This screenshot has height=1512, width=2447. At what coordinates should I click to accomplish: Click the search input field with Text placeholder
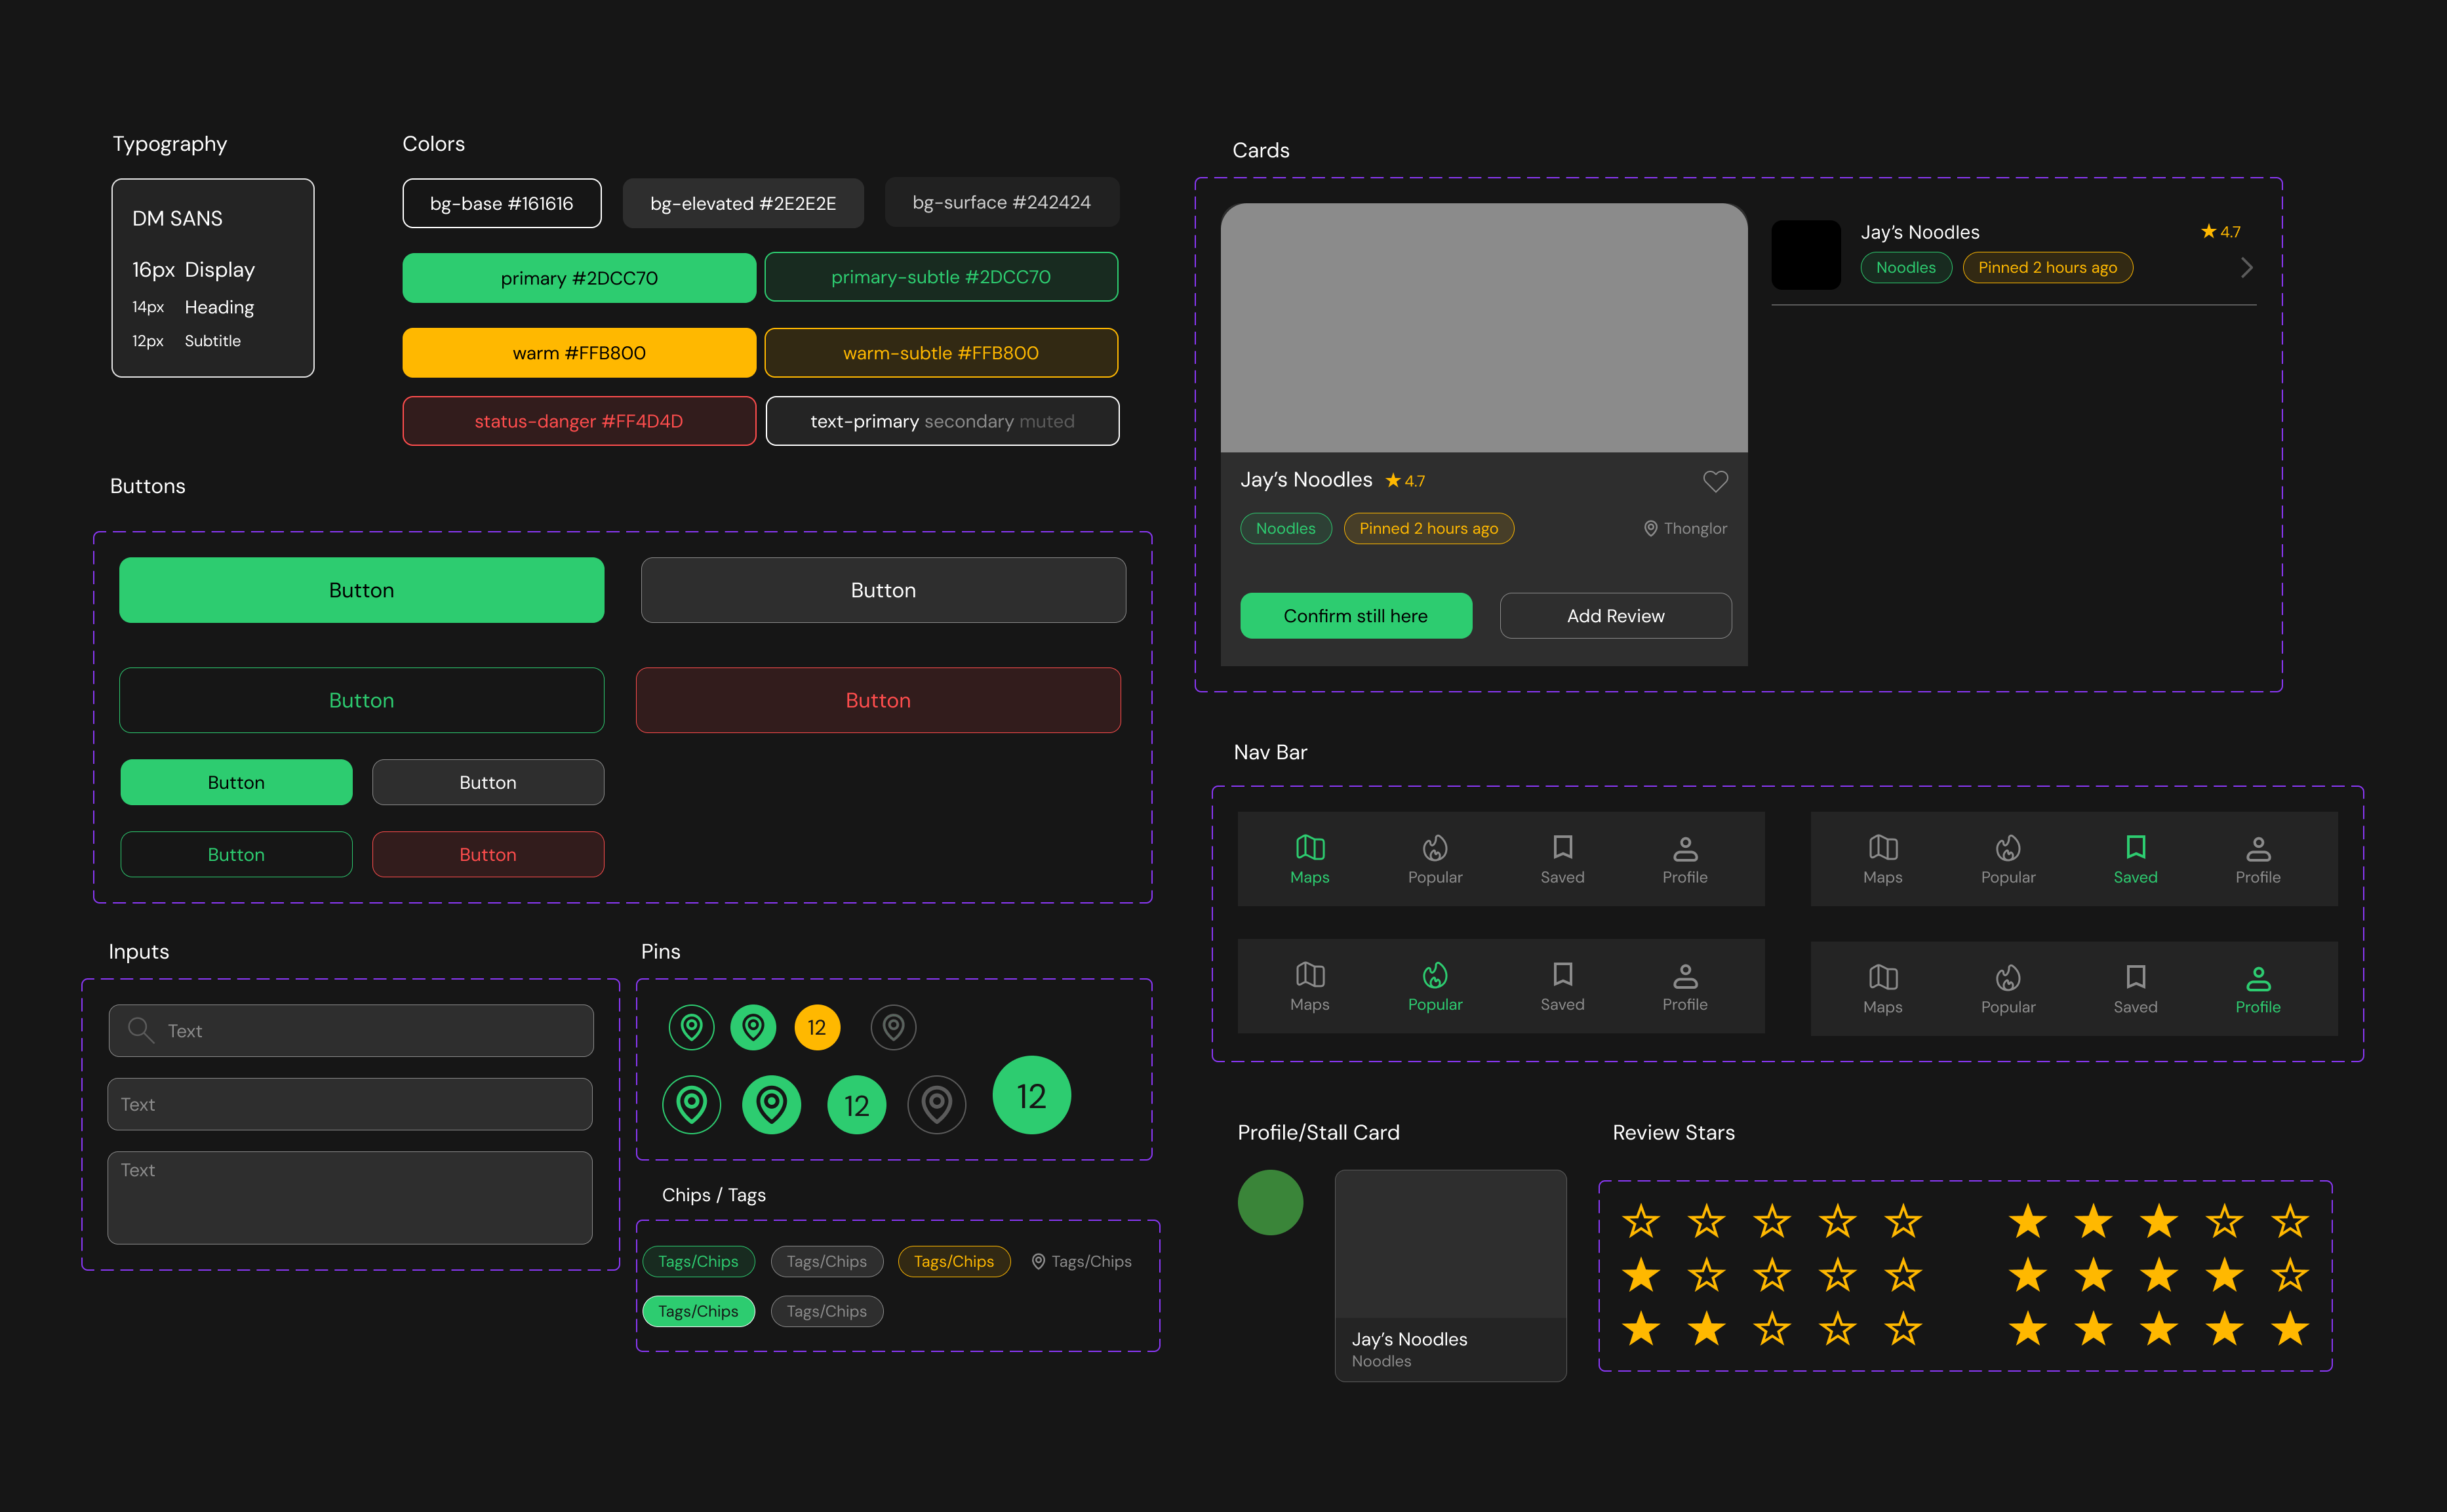351,1030
